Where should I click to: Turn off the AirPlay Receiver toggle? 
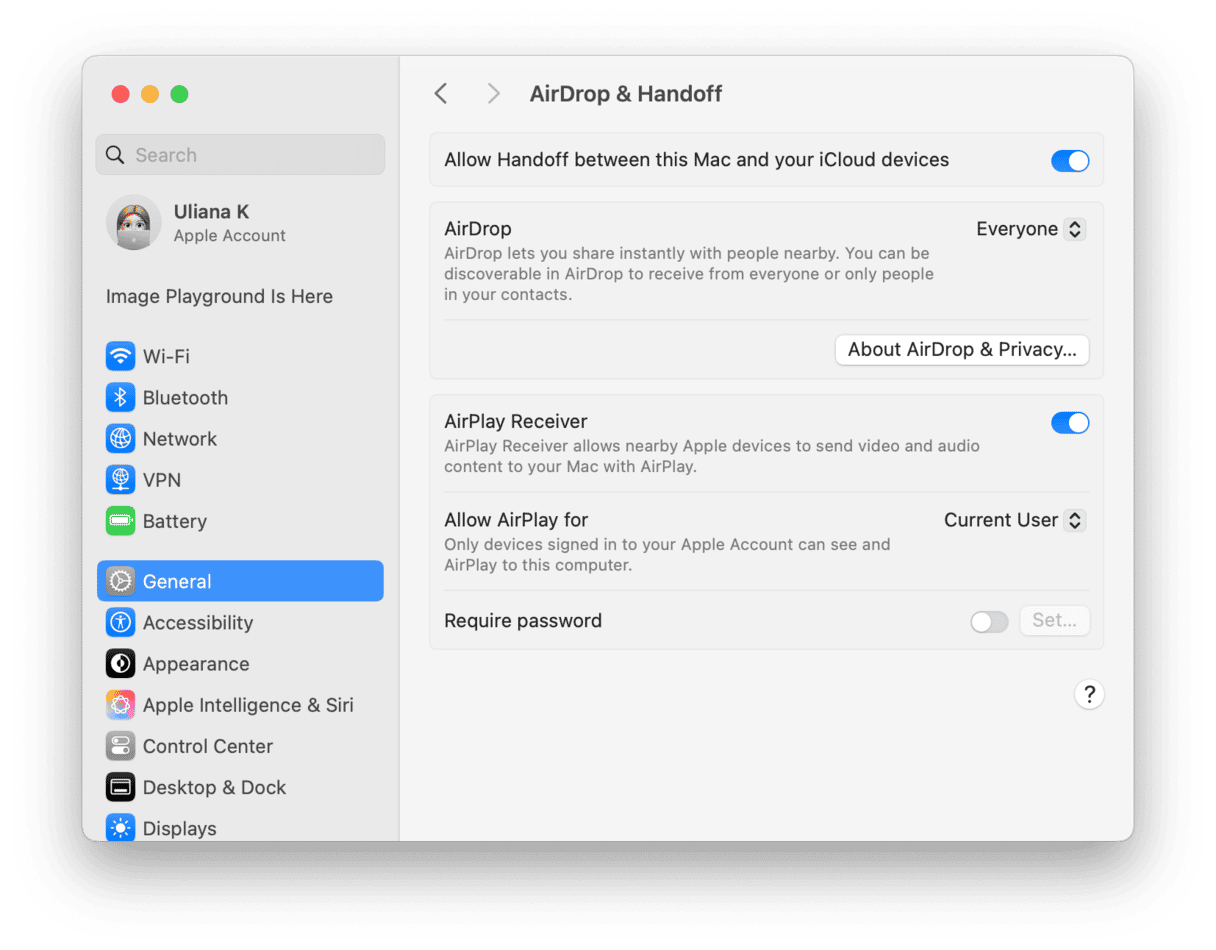(1070, 423)
